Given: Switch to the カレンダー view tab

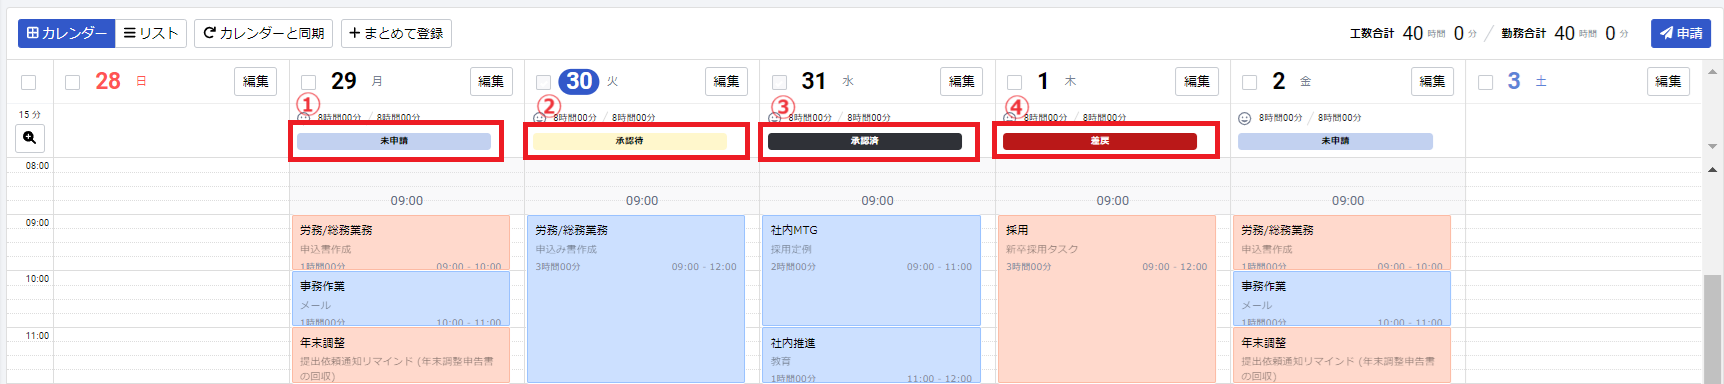Looking at the screenshot, I should 67,33.
